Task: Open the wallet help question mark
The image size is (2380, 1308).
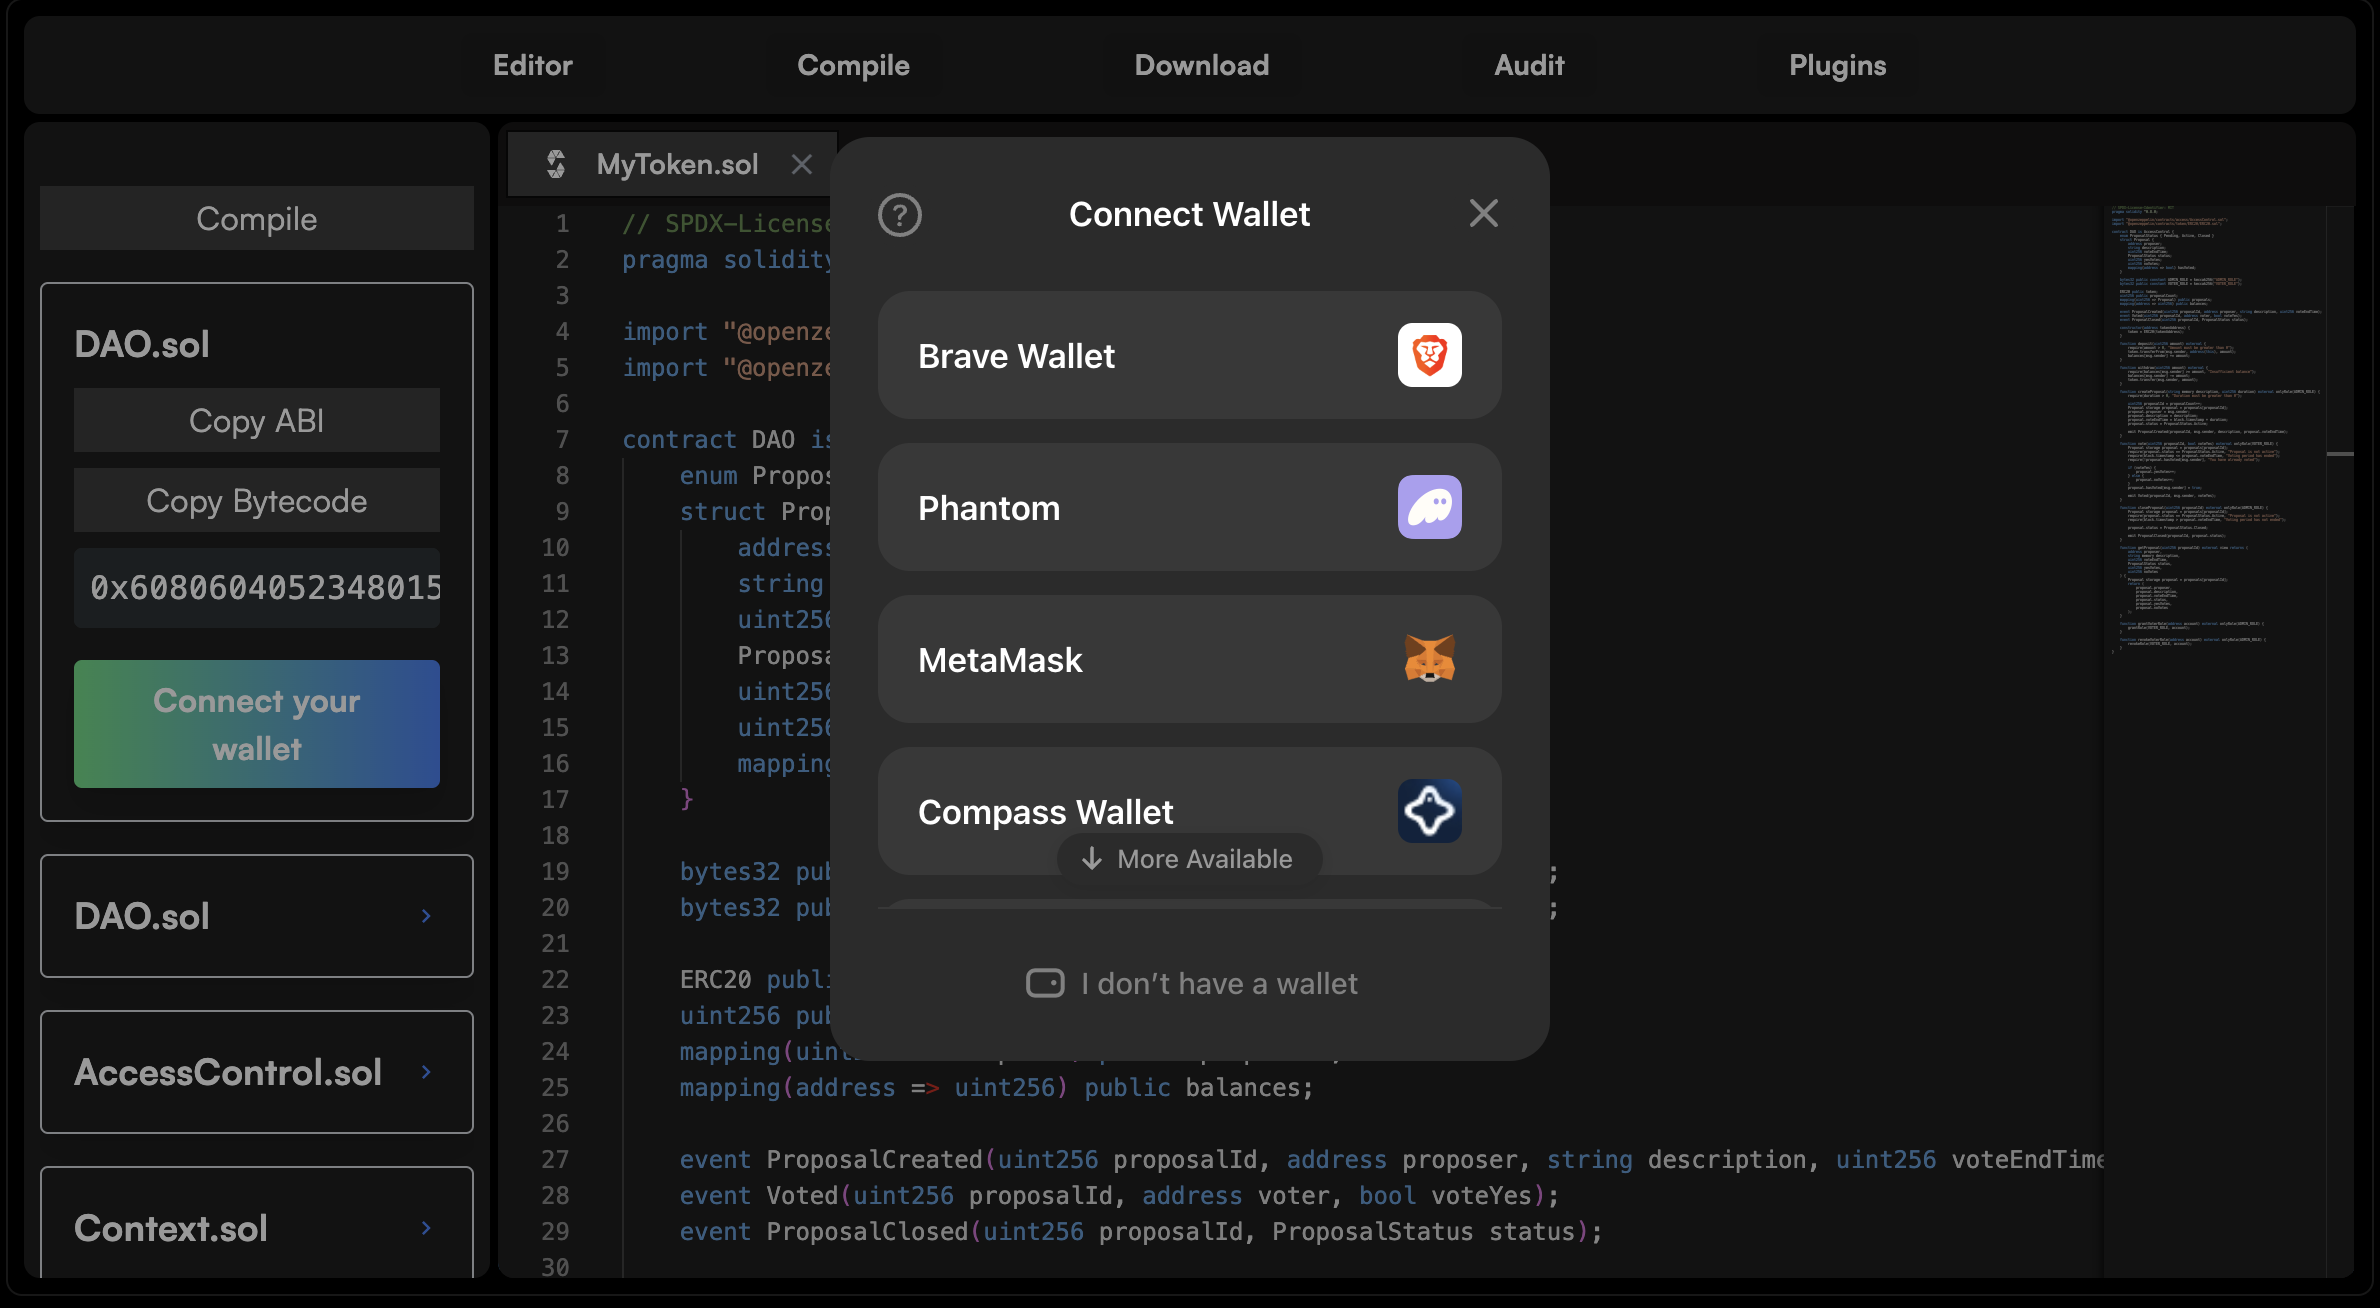Action: pyautogui.click(x=899, y=215)
